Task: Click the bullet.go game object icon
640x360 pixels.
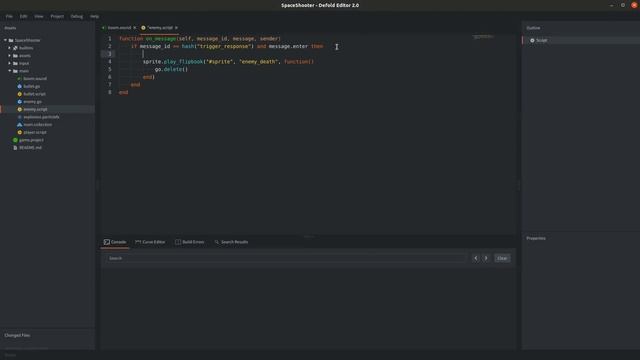Action: click(19, 86)
